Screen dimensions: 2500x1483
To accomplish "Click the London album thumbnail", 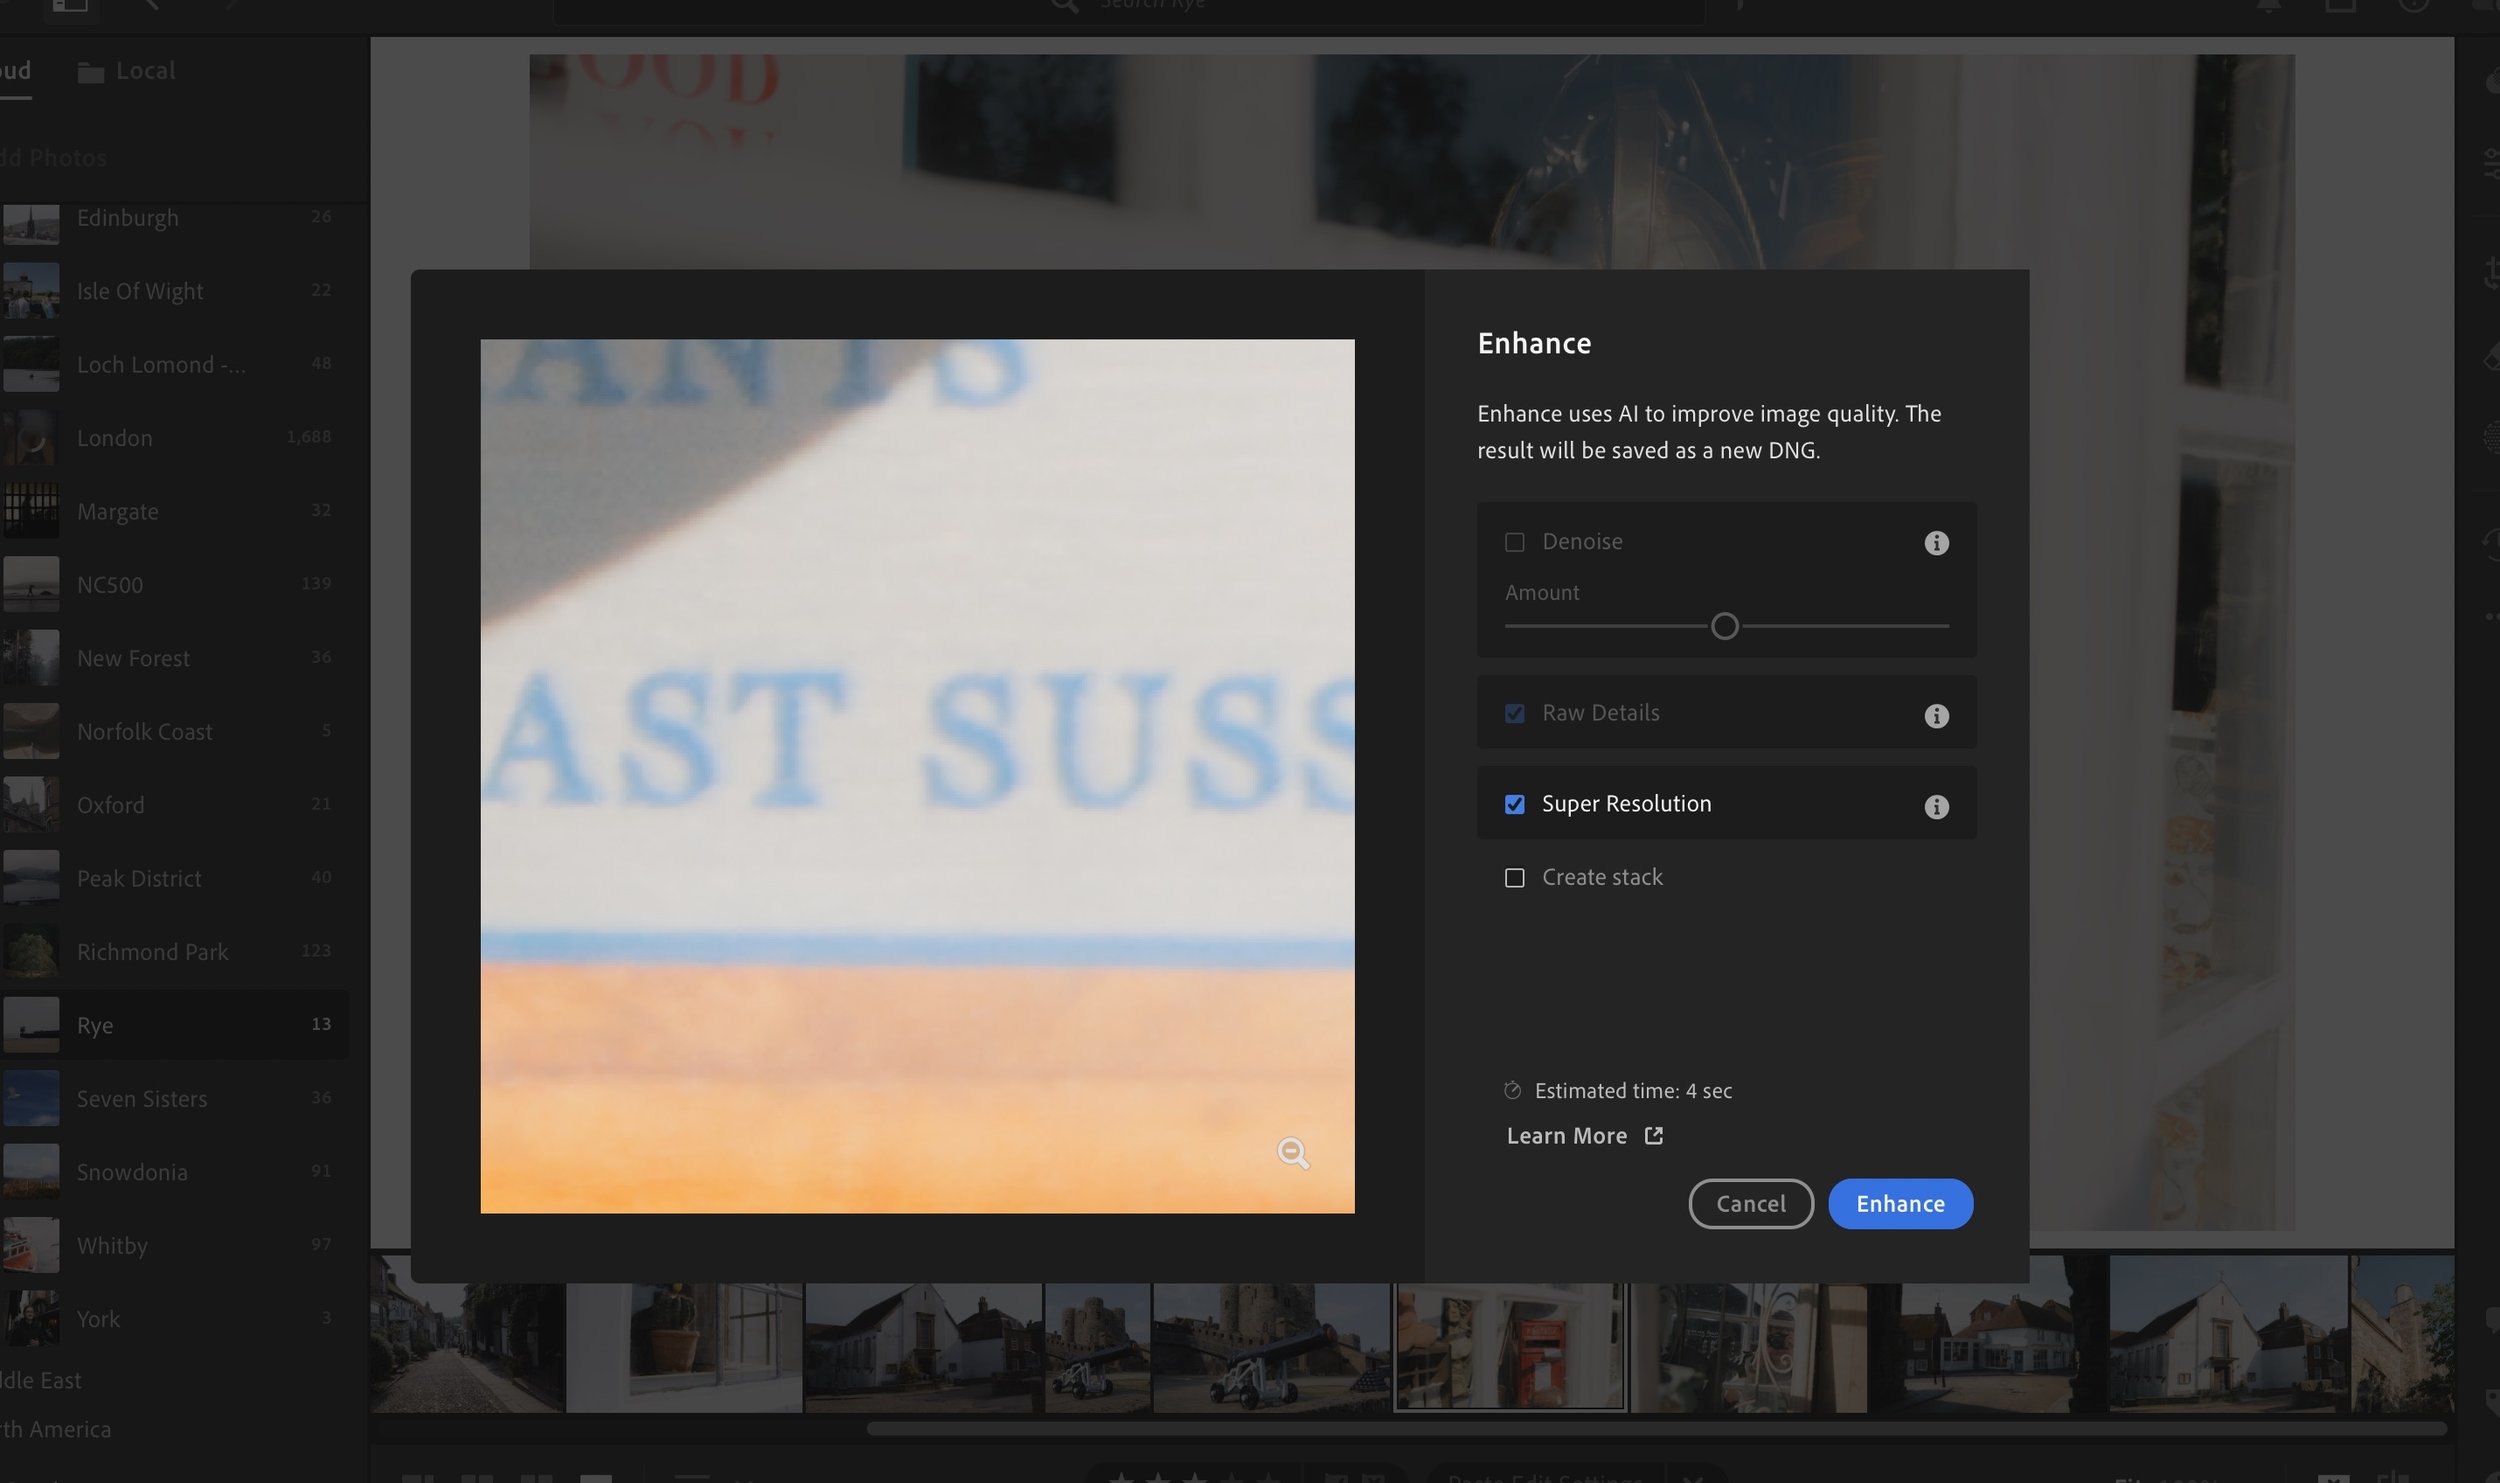I will (31, 438).
